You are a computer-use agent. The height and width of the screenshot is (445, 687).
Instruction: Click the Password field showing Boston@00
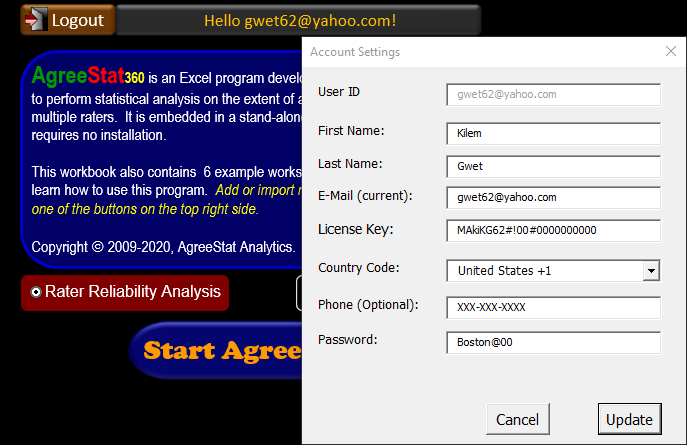click(x=553, y=343)
